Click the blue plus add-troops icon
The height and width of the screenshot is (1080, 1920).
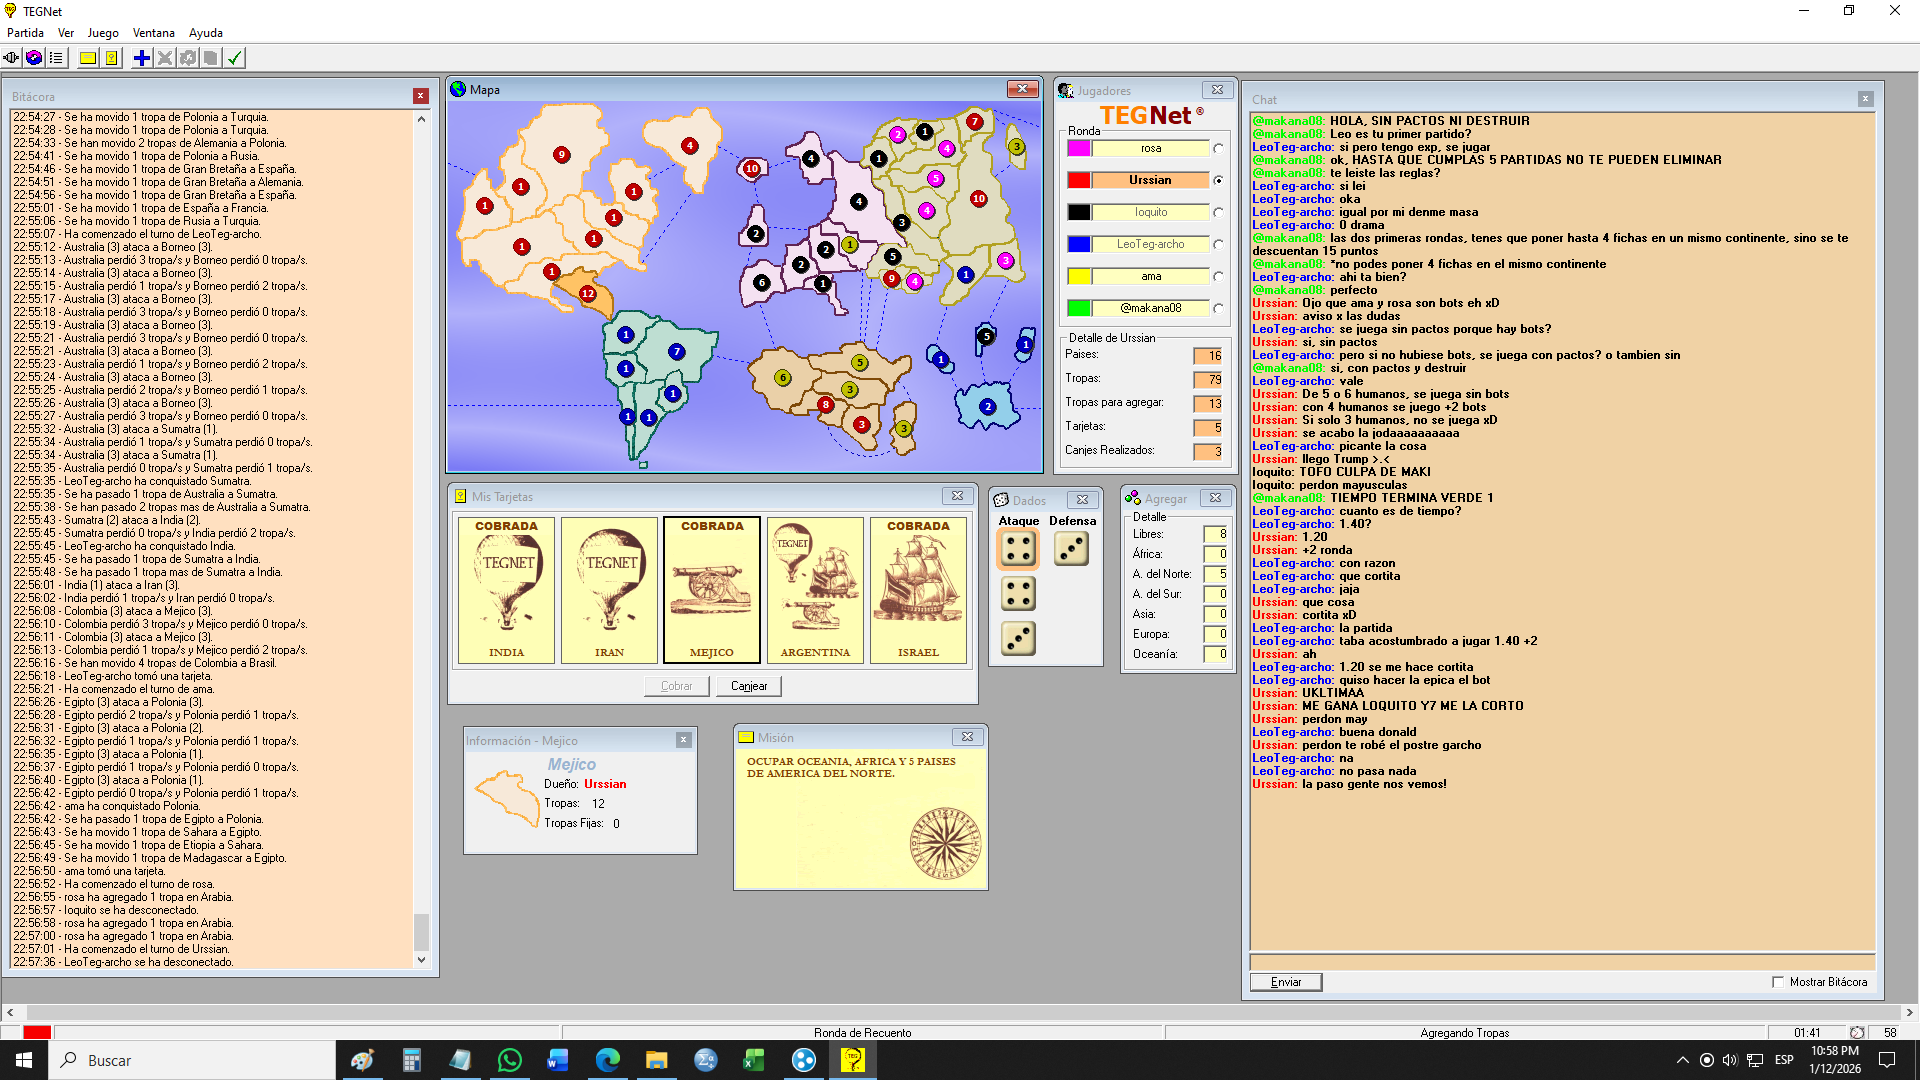142,58
